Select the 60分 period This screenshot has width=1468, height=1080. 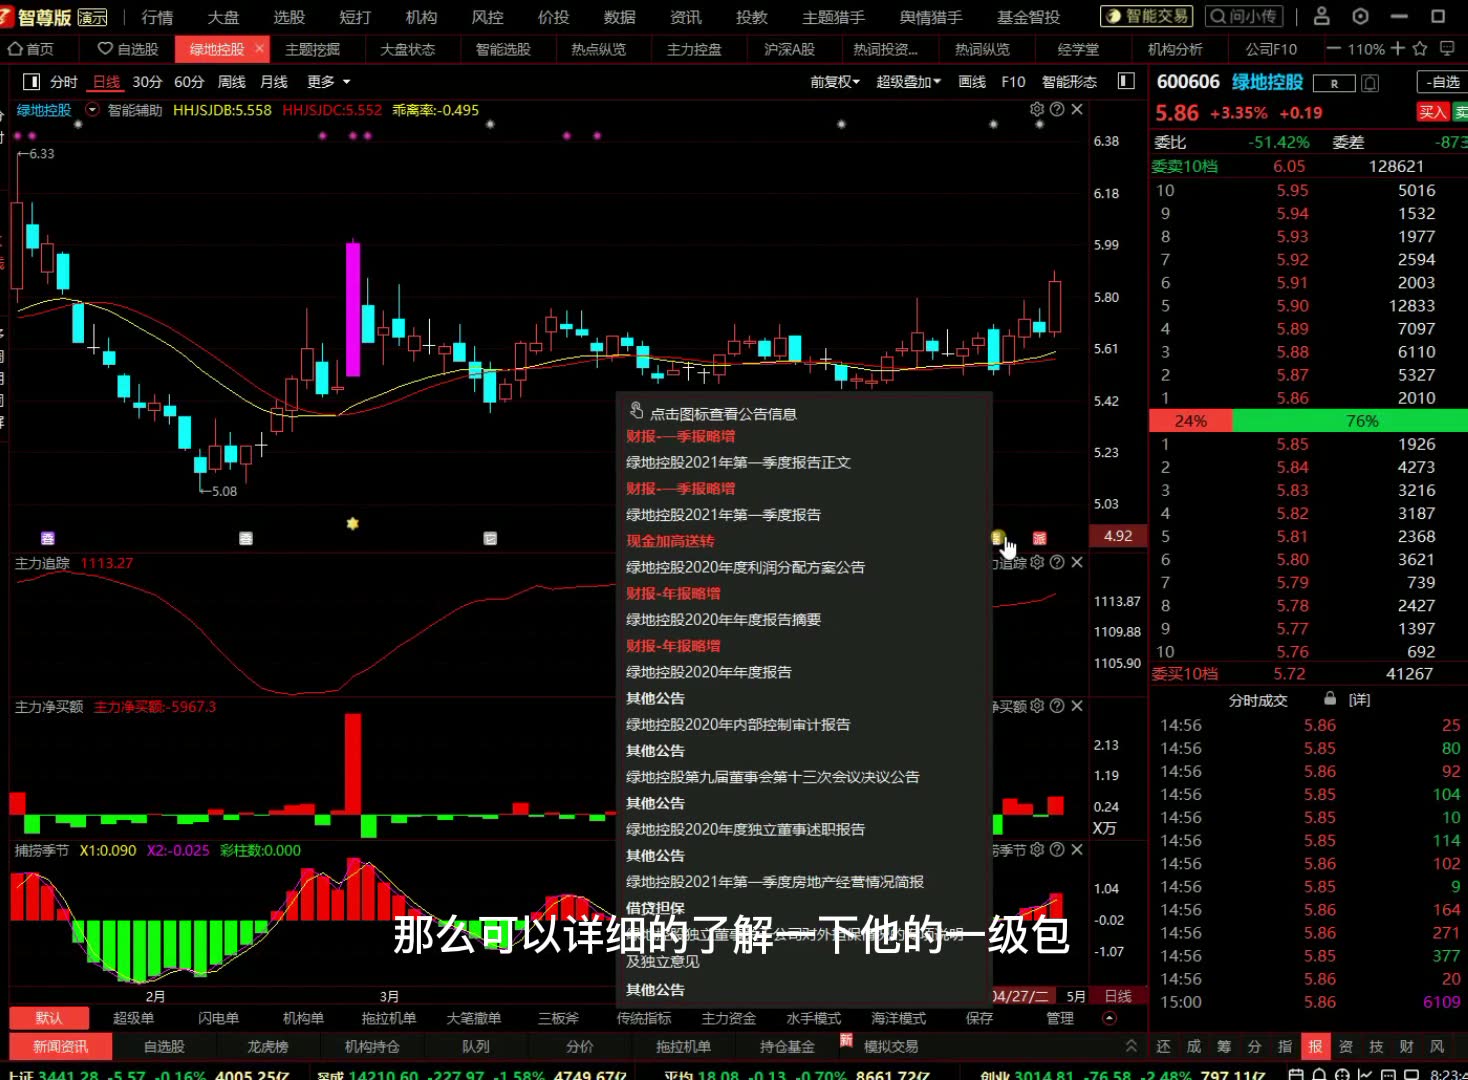(189, 82)
